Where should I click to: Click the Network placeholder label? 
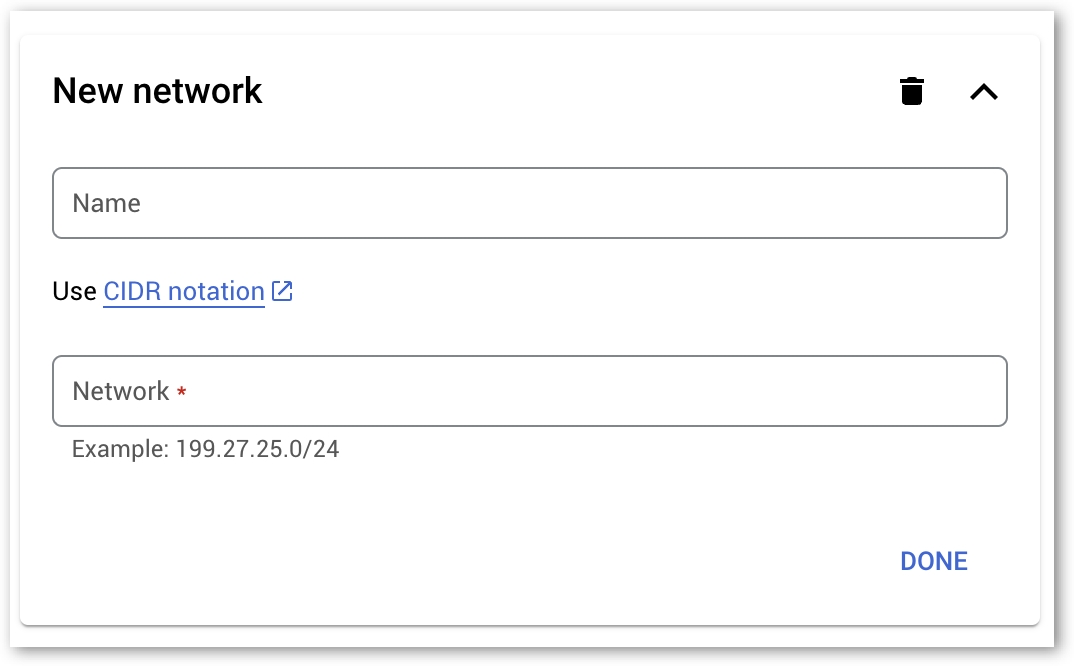tap(121, 391)
